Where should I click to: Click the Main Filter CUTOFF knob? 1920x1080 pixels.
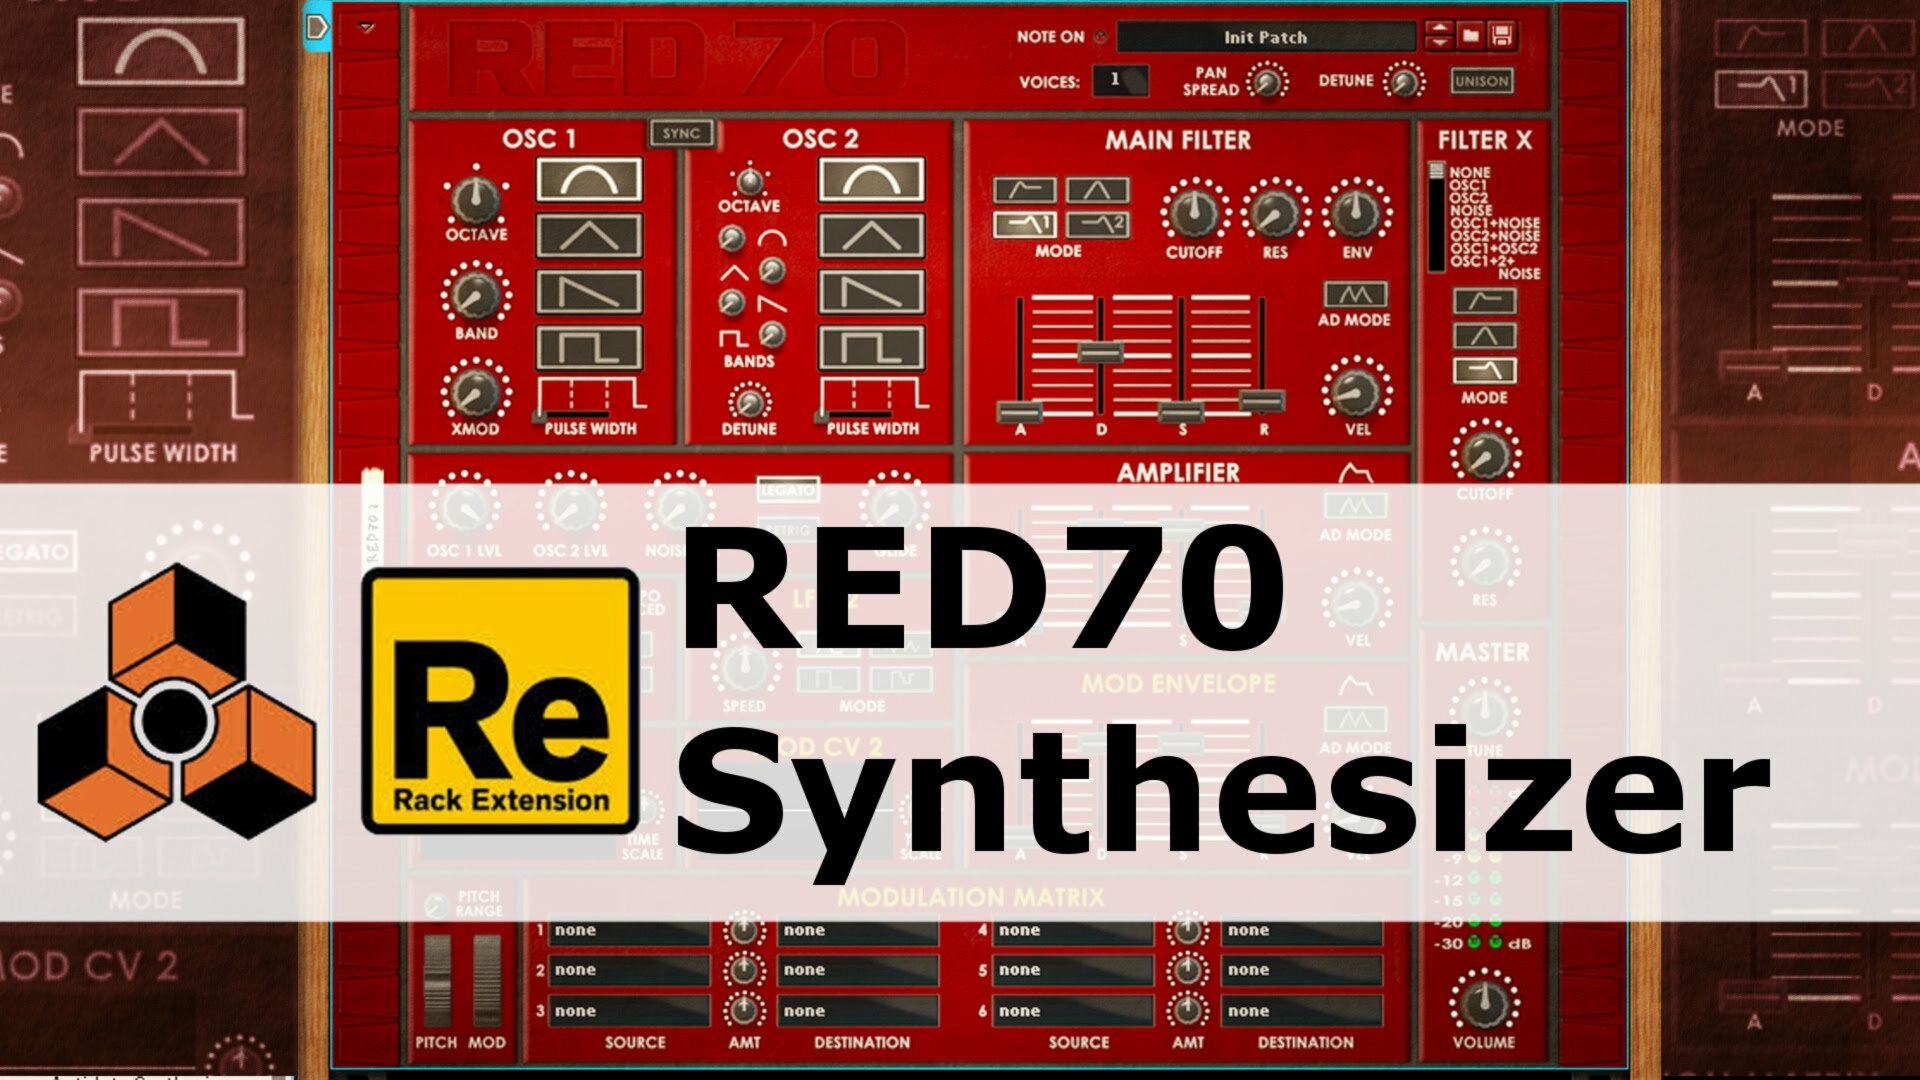pos(1194,212)
